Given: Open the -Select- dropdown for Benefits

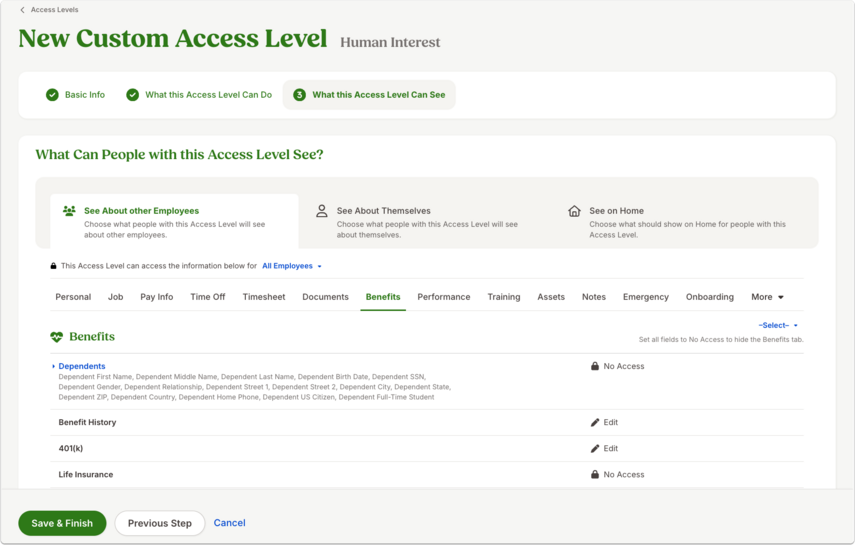Looking at the screenshot, I should tap(778, 326).
